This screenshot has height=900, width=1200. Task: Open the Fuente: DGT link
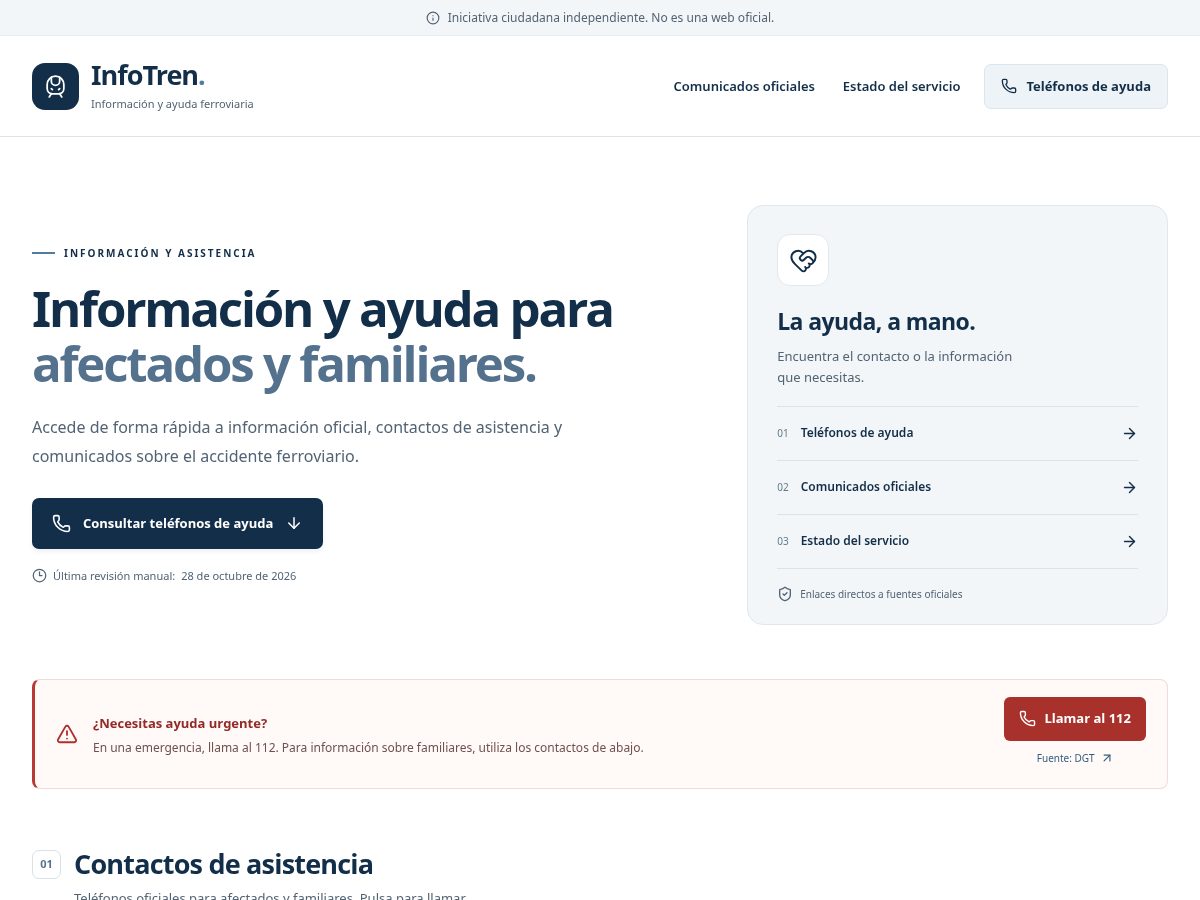pyautogui.click(x=1074, y=758)
